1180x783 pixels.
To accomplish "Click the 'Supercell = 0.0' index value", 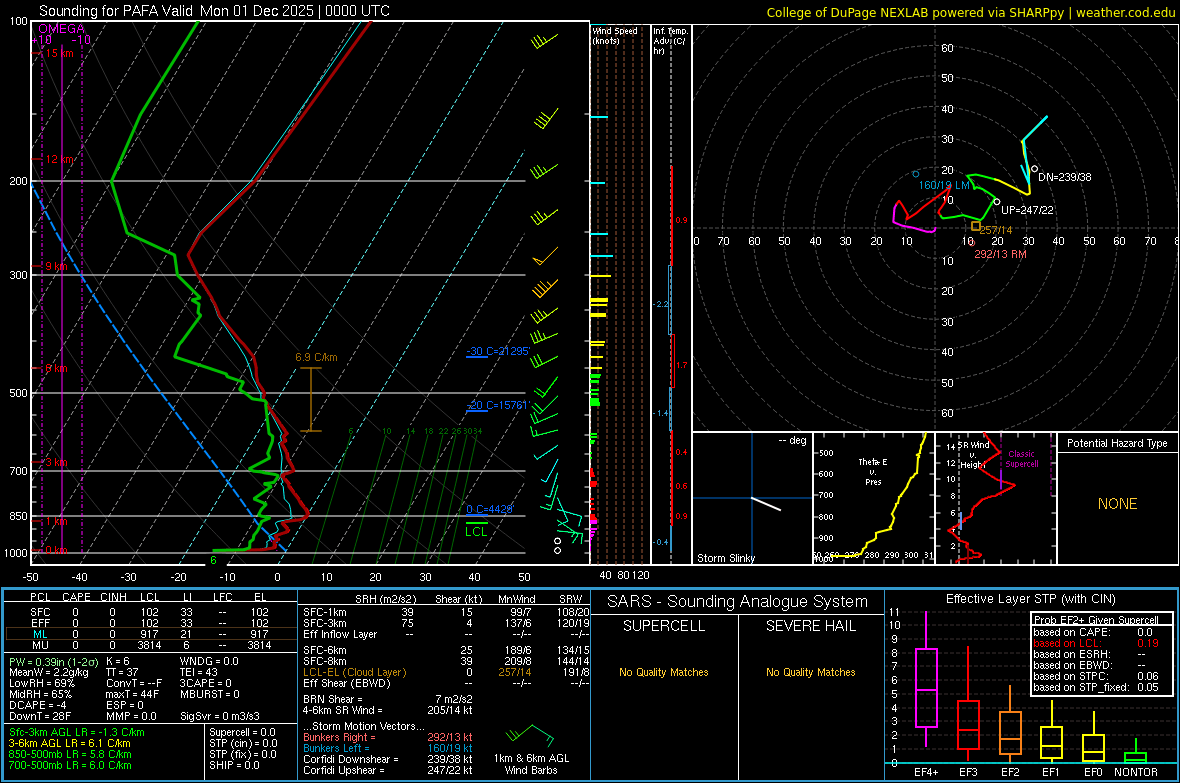I will pos(242,732).
